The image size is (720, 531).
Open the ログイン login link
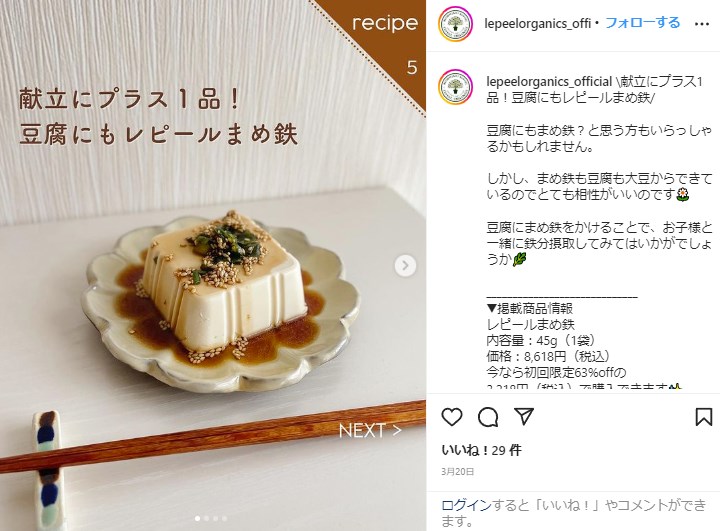466,505
